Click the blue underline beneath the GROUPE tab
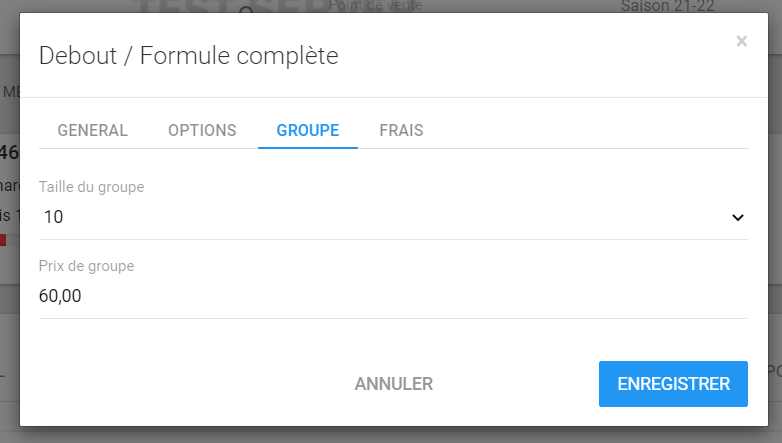Viewport: 782px width, 443px height. pyautogui.click(x=308, y=147)
